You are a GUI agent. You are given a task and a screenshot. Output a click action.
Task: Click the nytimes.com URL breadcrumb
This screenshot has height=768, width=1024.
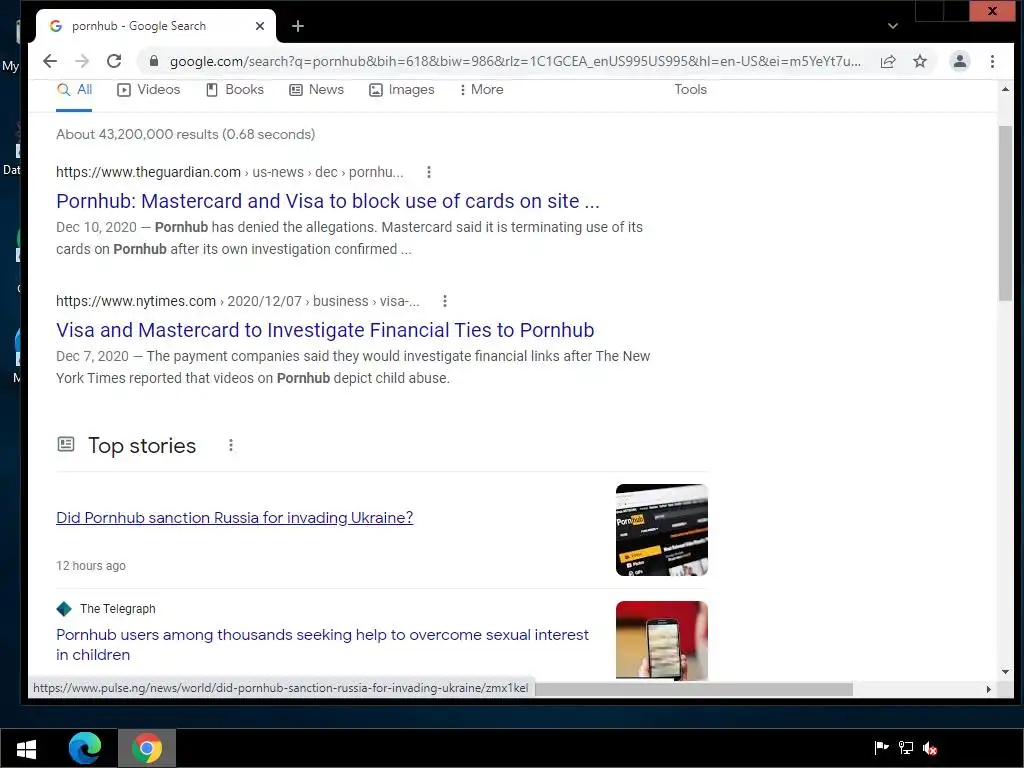(x=238, y=301)
